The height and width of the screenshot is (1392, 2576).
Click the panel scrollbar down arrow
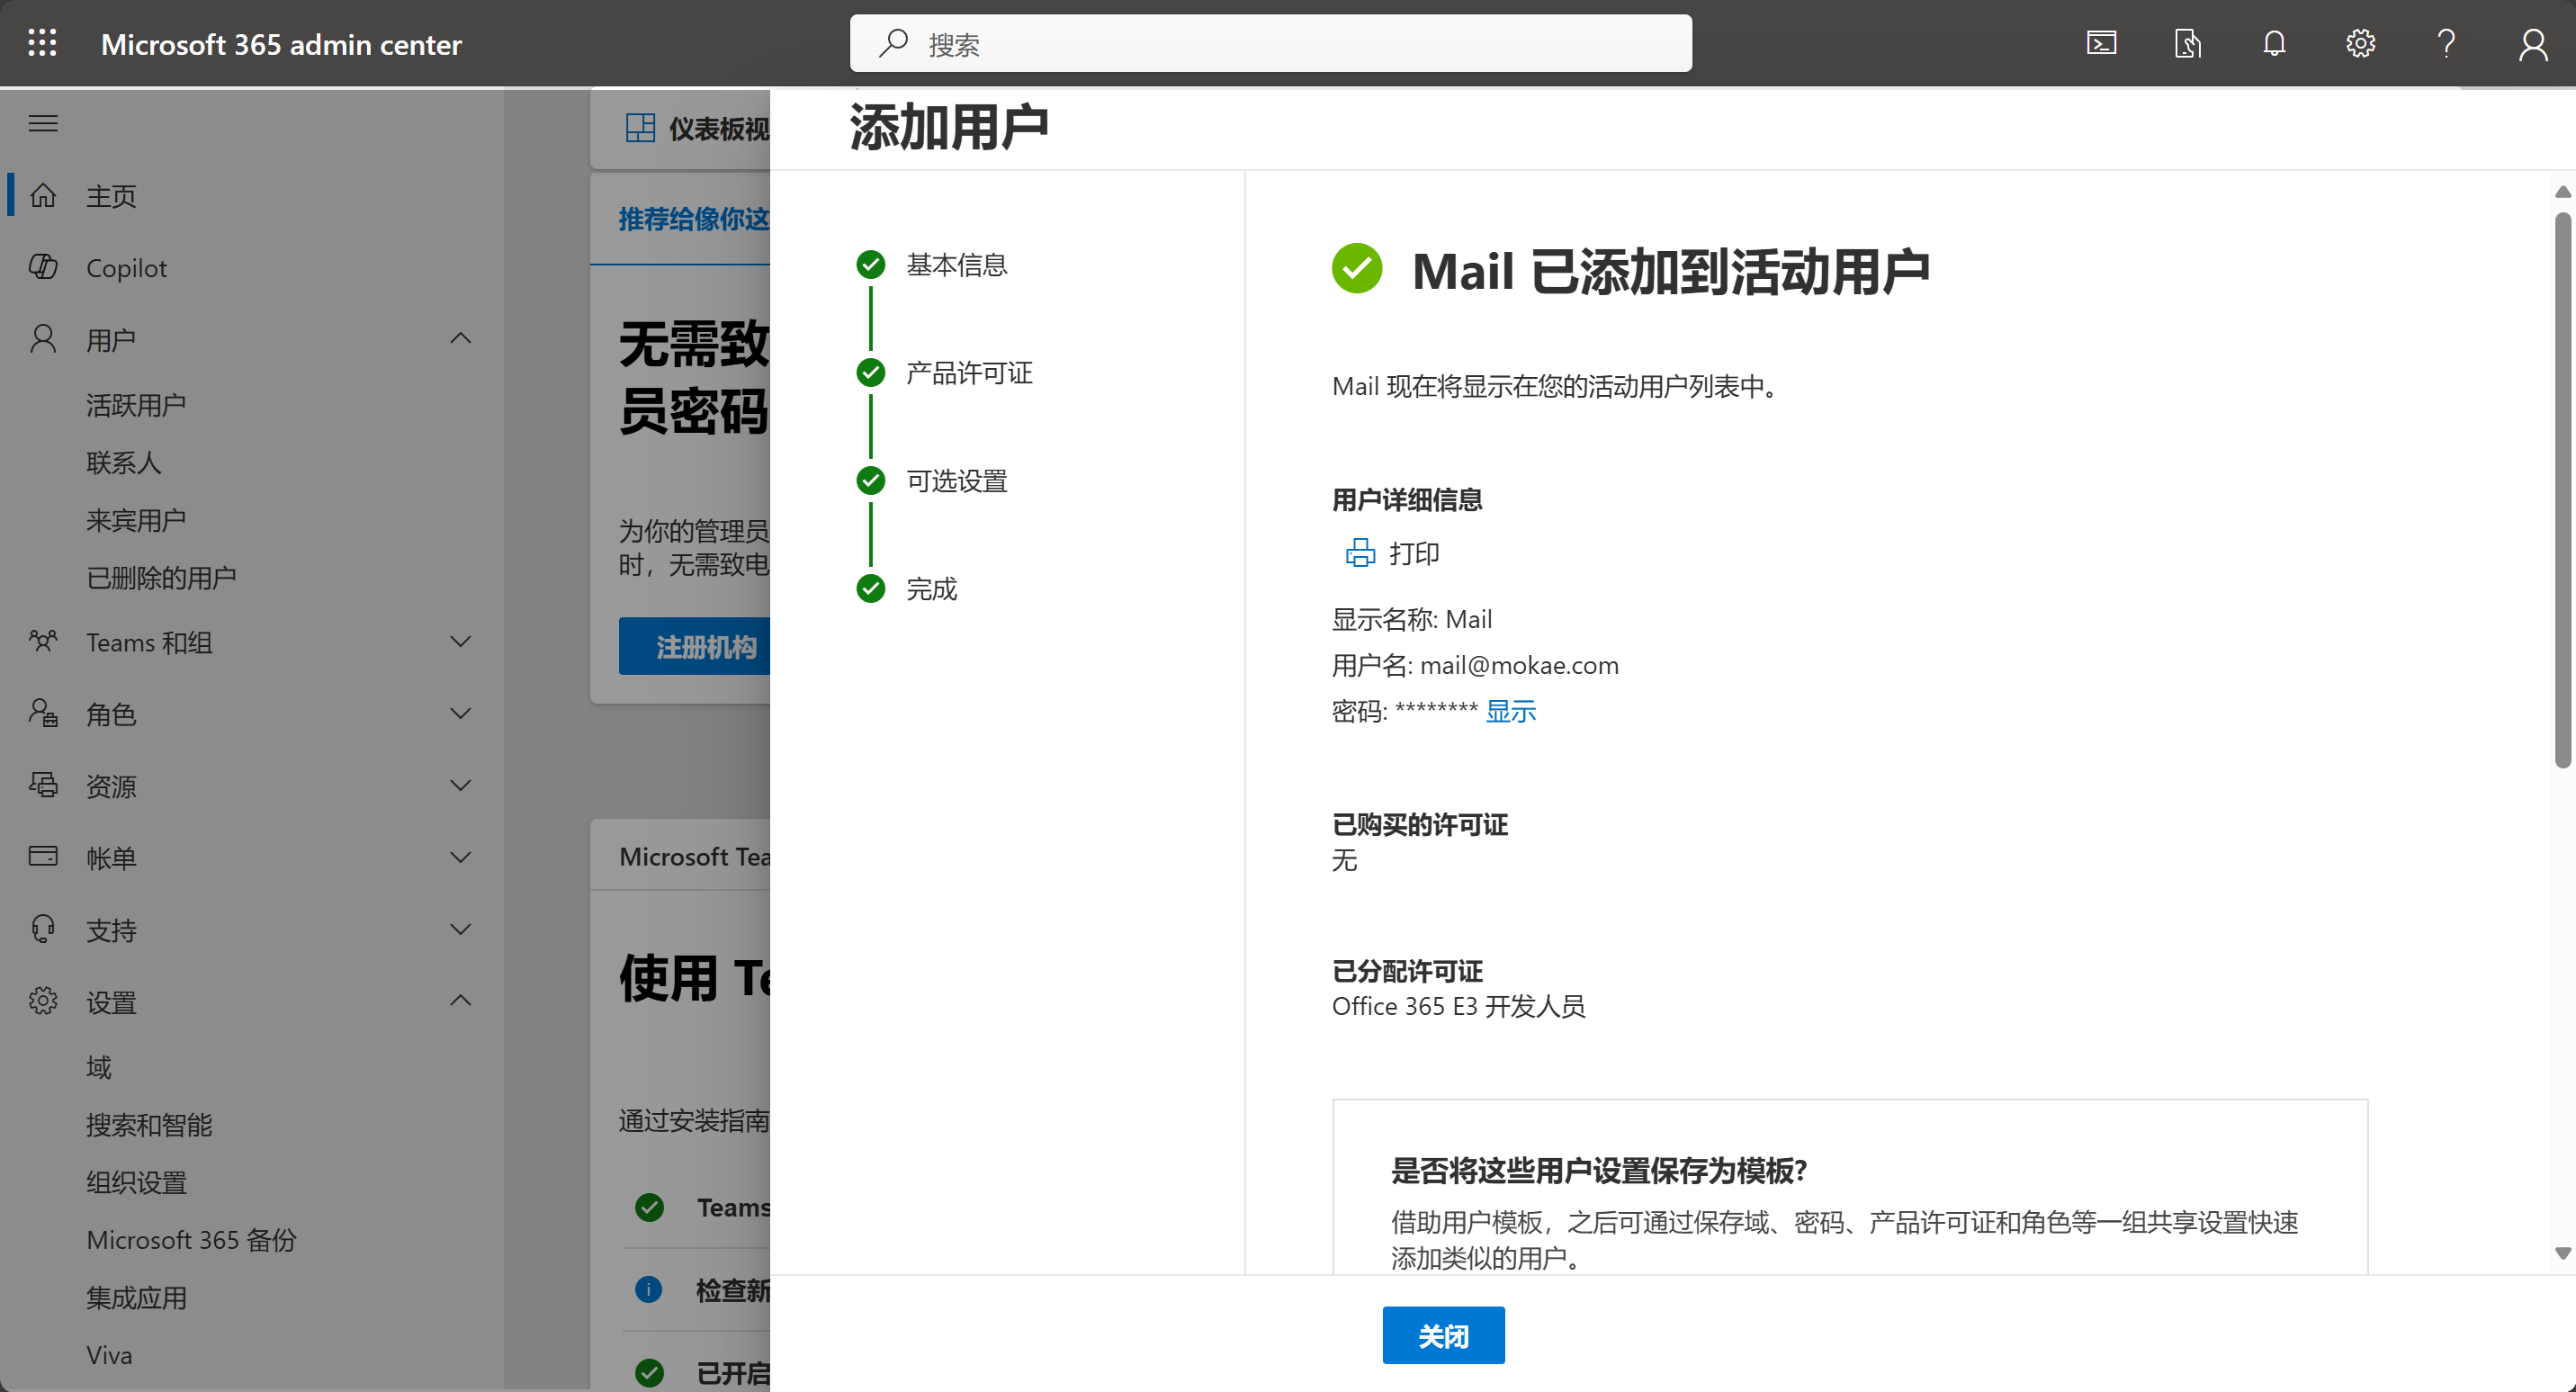coord(2562,1252)
